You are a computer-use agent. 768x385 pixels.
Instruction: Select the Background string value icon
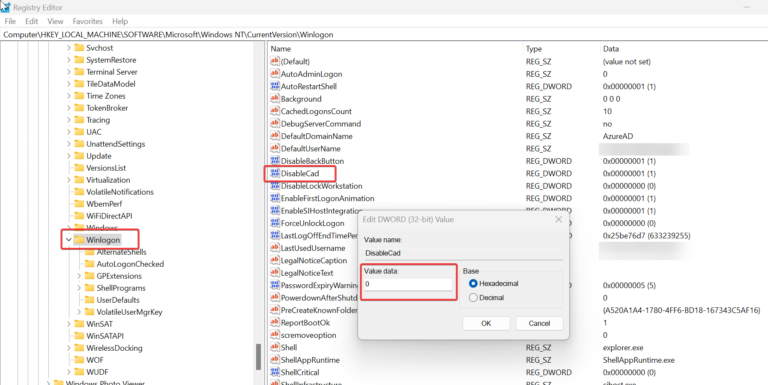275,99
